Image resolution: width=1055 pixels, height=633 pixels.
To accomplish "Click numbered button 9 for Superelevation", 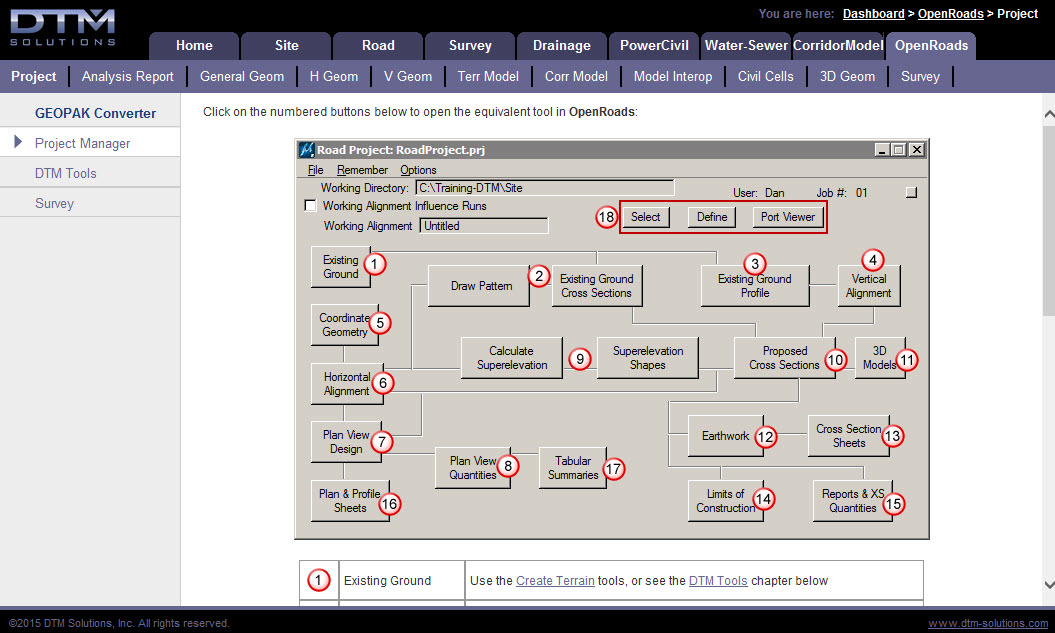I will 580,358.
